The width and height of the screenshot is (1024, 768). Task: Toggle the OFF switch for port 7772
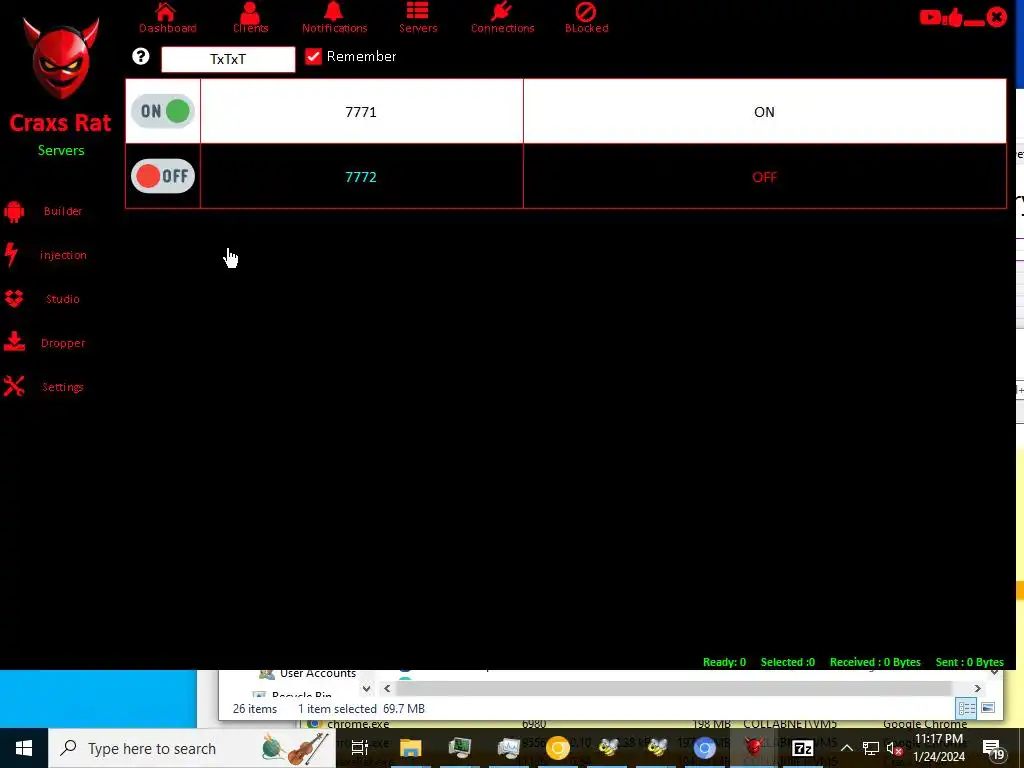(163, 176)
